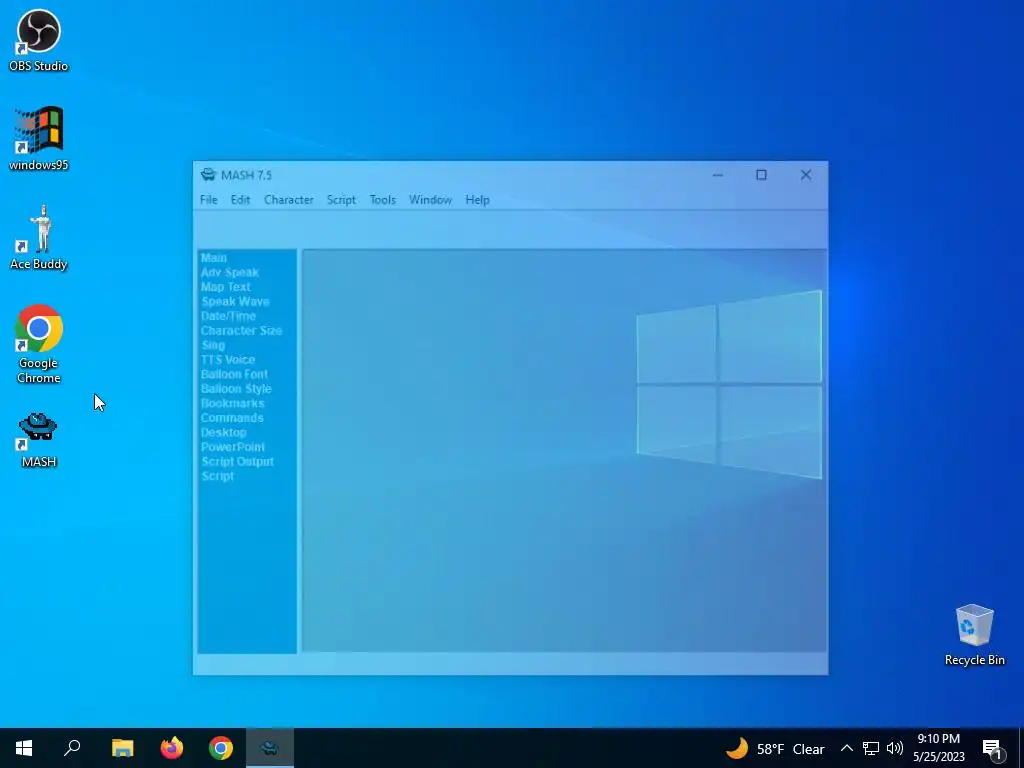Screen dimensions: 1024x768
Task: Select Commands in sidebar
Action: coord(232,418)
